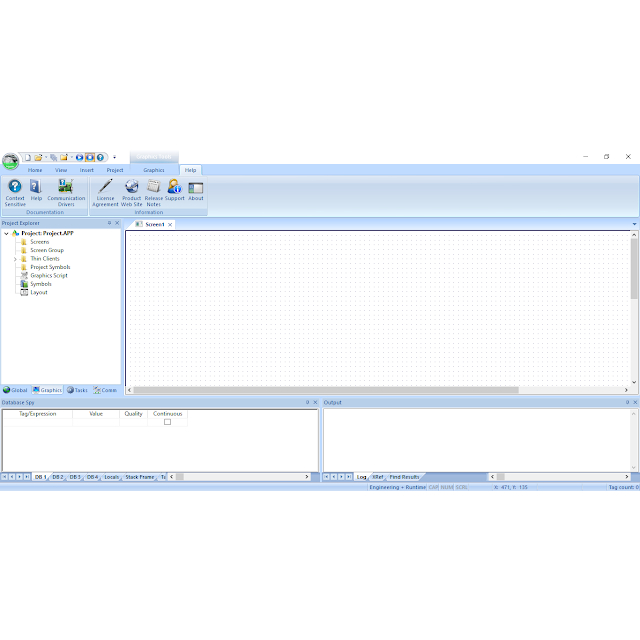Close the Screen1 tab
640x640 pixels.
pos(170,225)
